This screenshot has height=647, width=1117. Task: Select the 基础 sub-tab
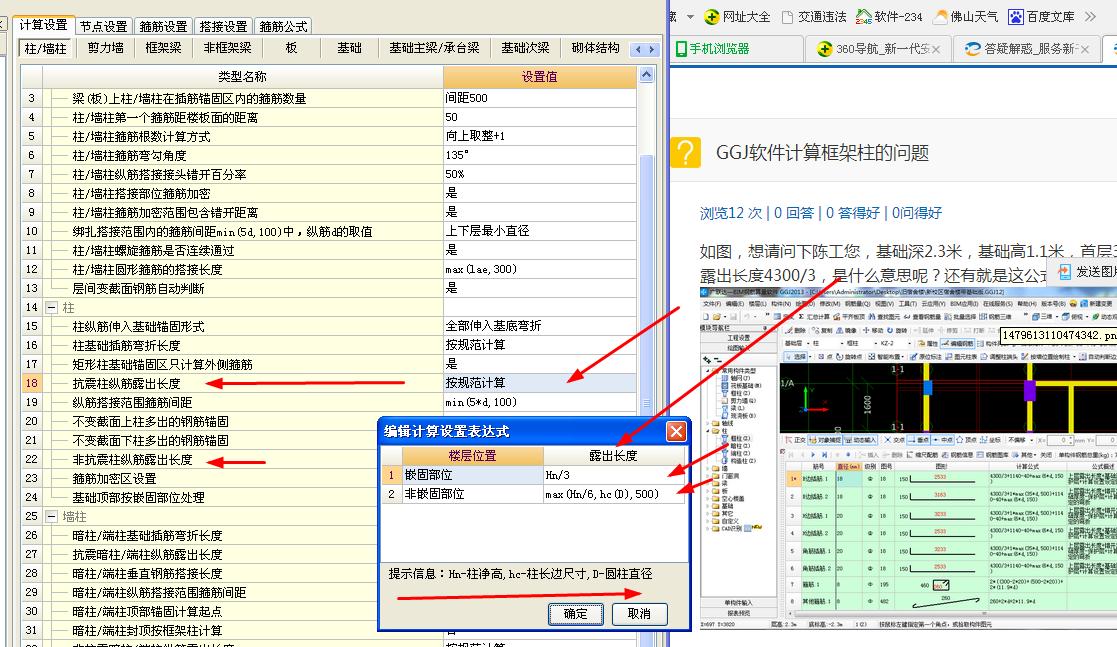(x=349, y=48)
